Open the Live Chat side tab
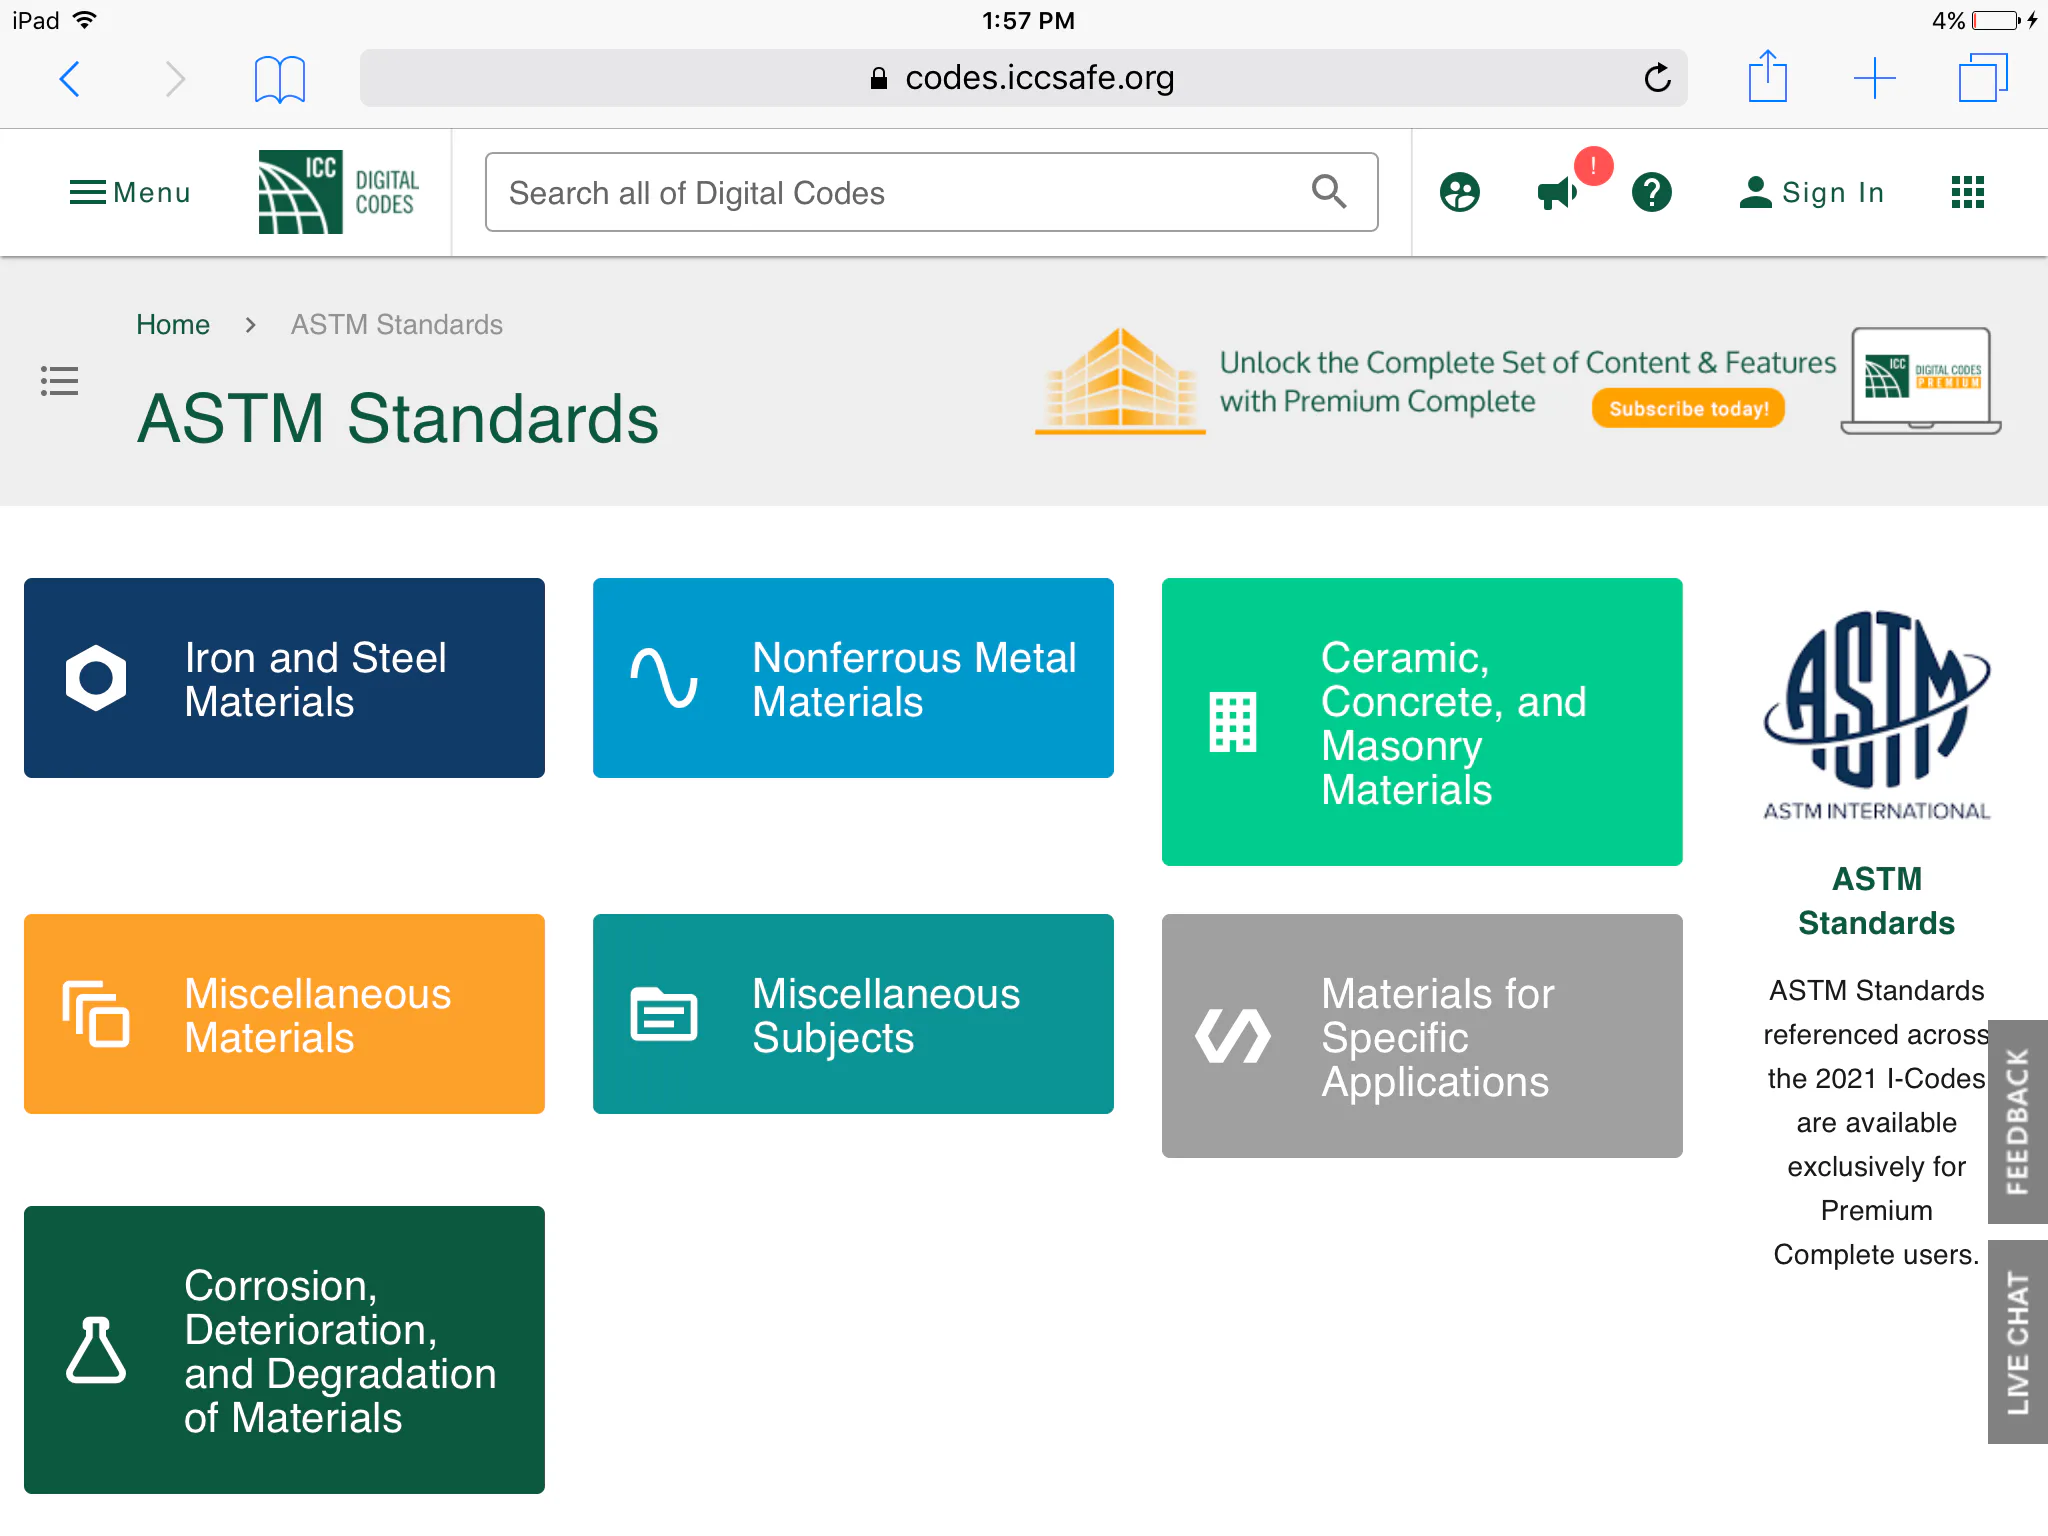This screenshot has height=1536, width=2048. 2018,1342
